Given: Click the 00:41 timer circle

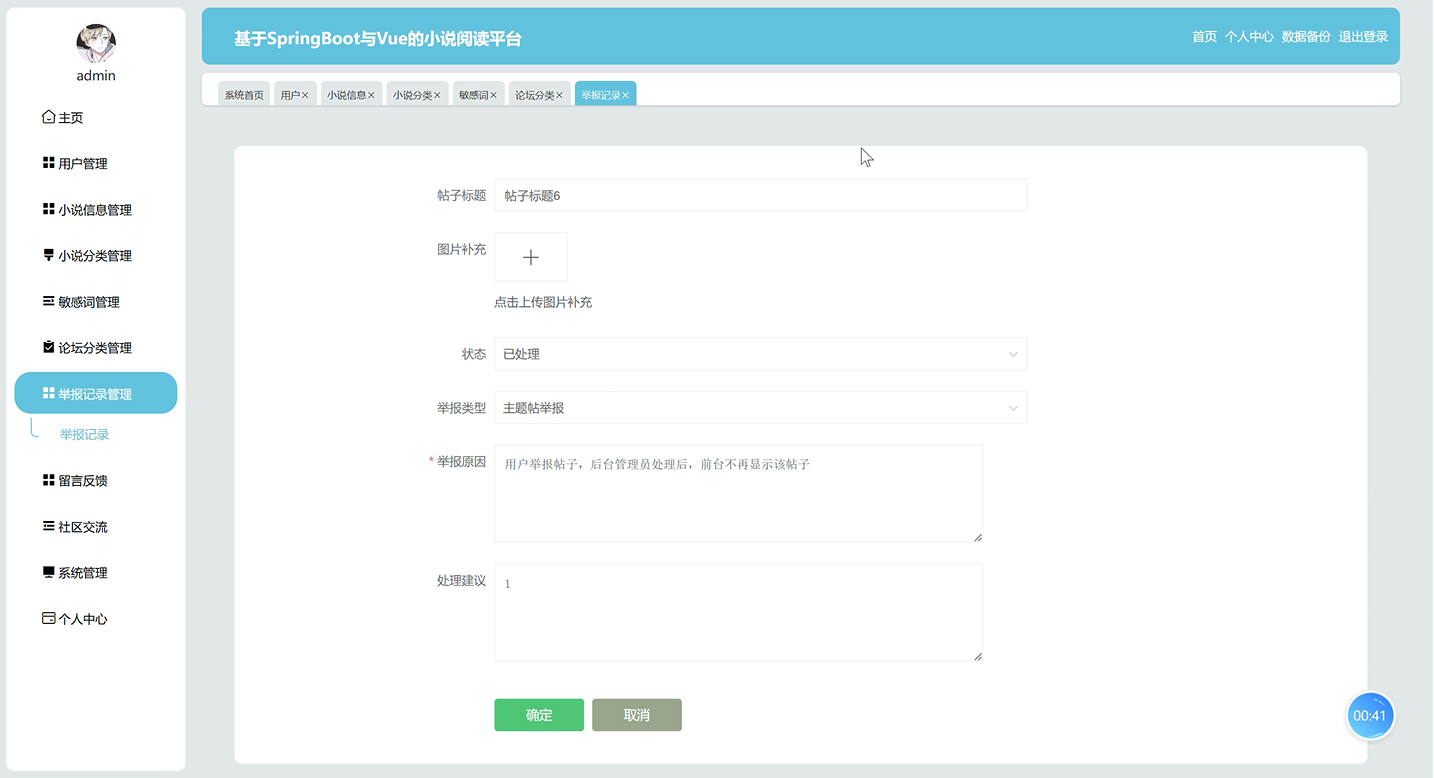Looking at the screenshot, I should [1370, 715].
